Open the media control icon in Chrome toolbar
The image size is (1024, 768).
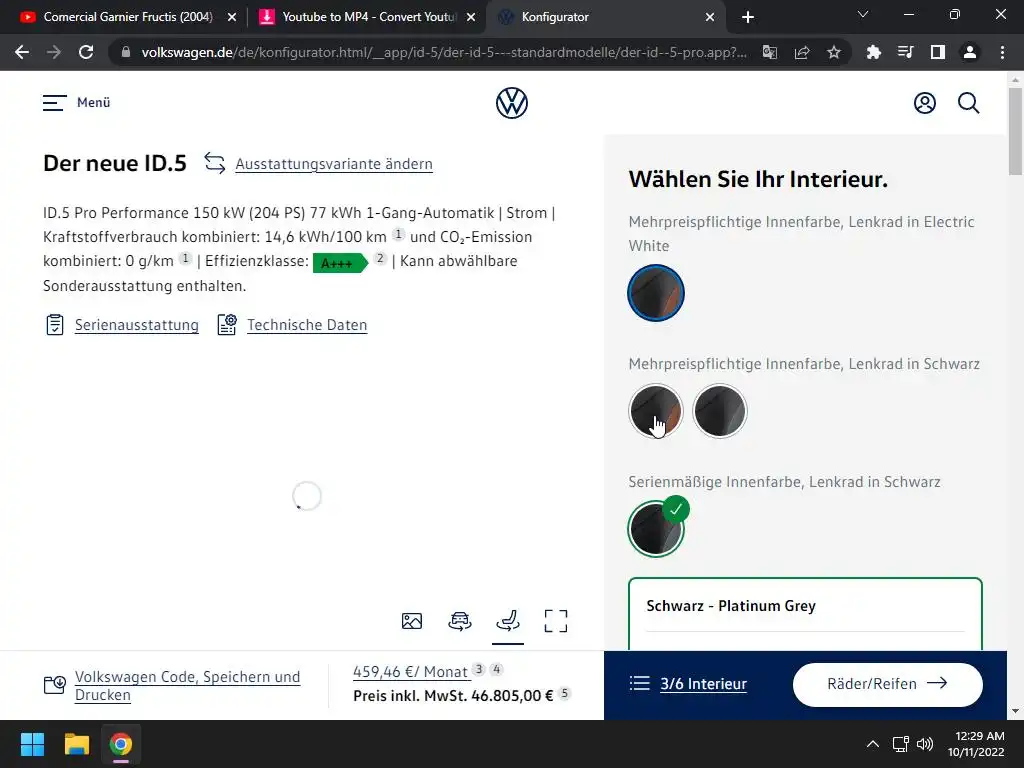point(905,52)
